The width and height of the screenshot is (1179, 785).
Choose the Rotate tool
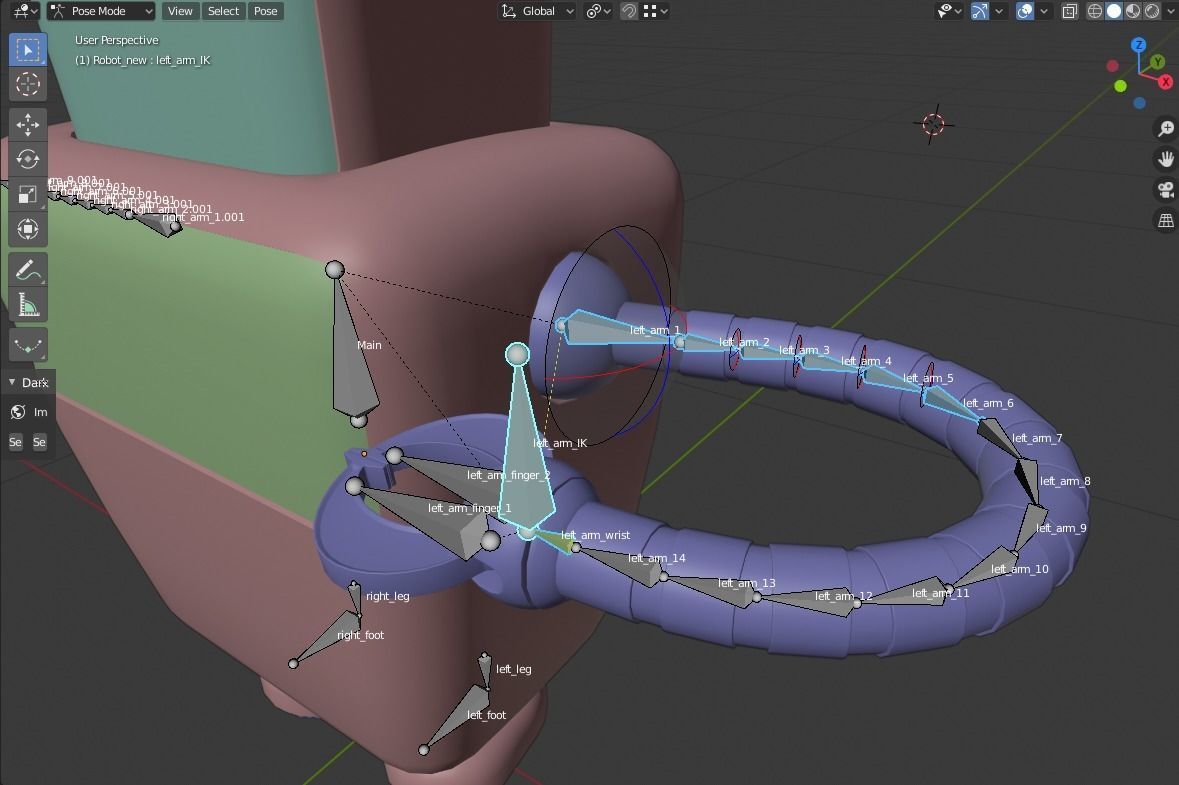pos(28,159)
